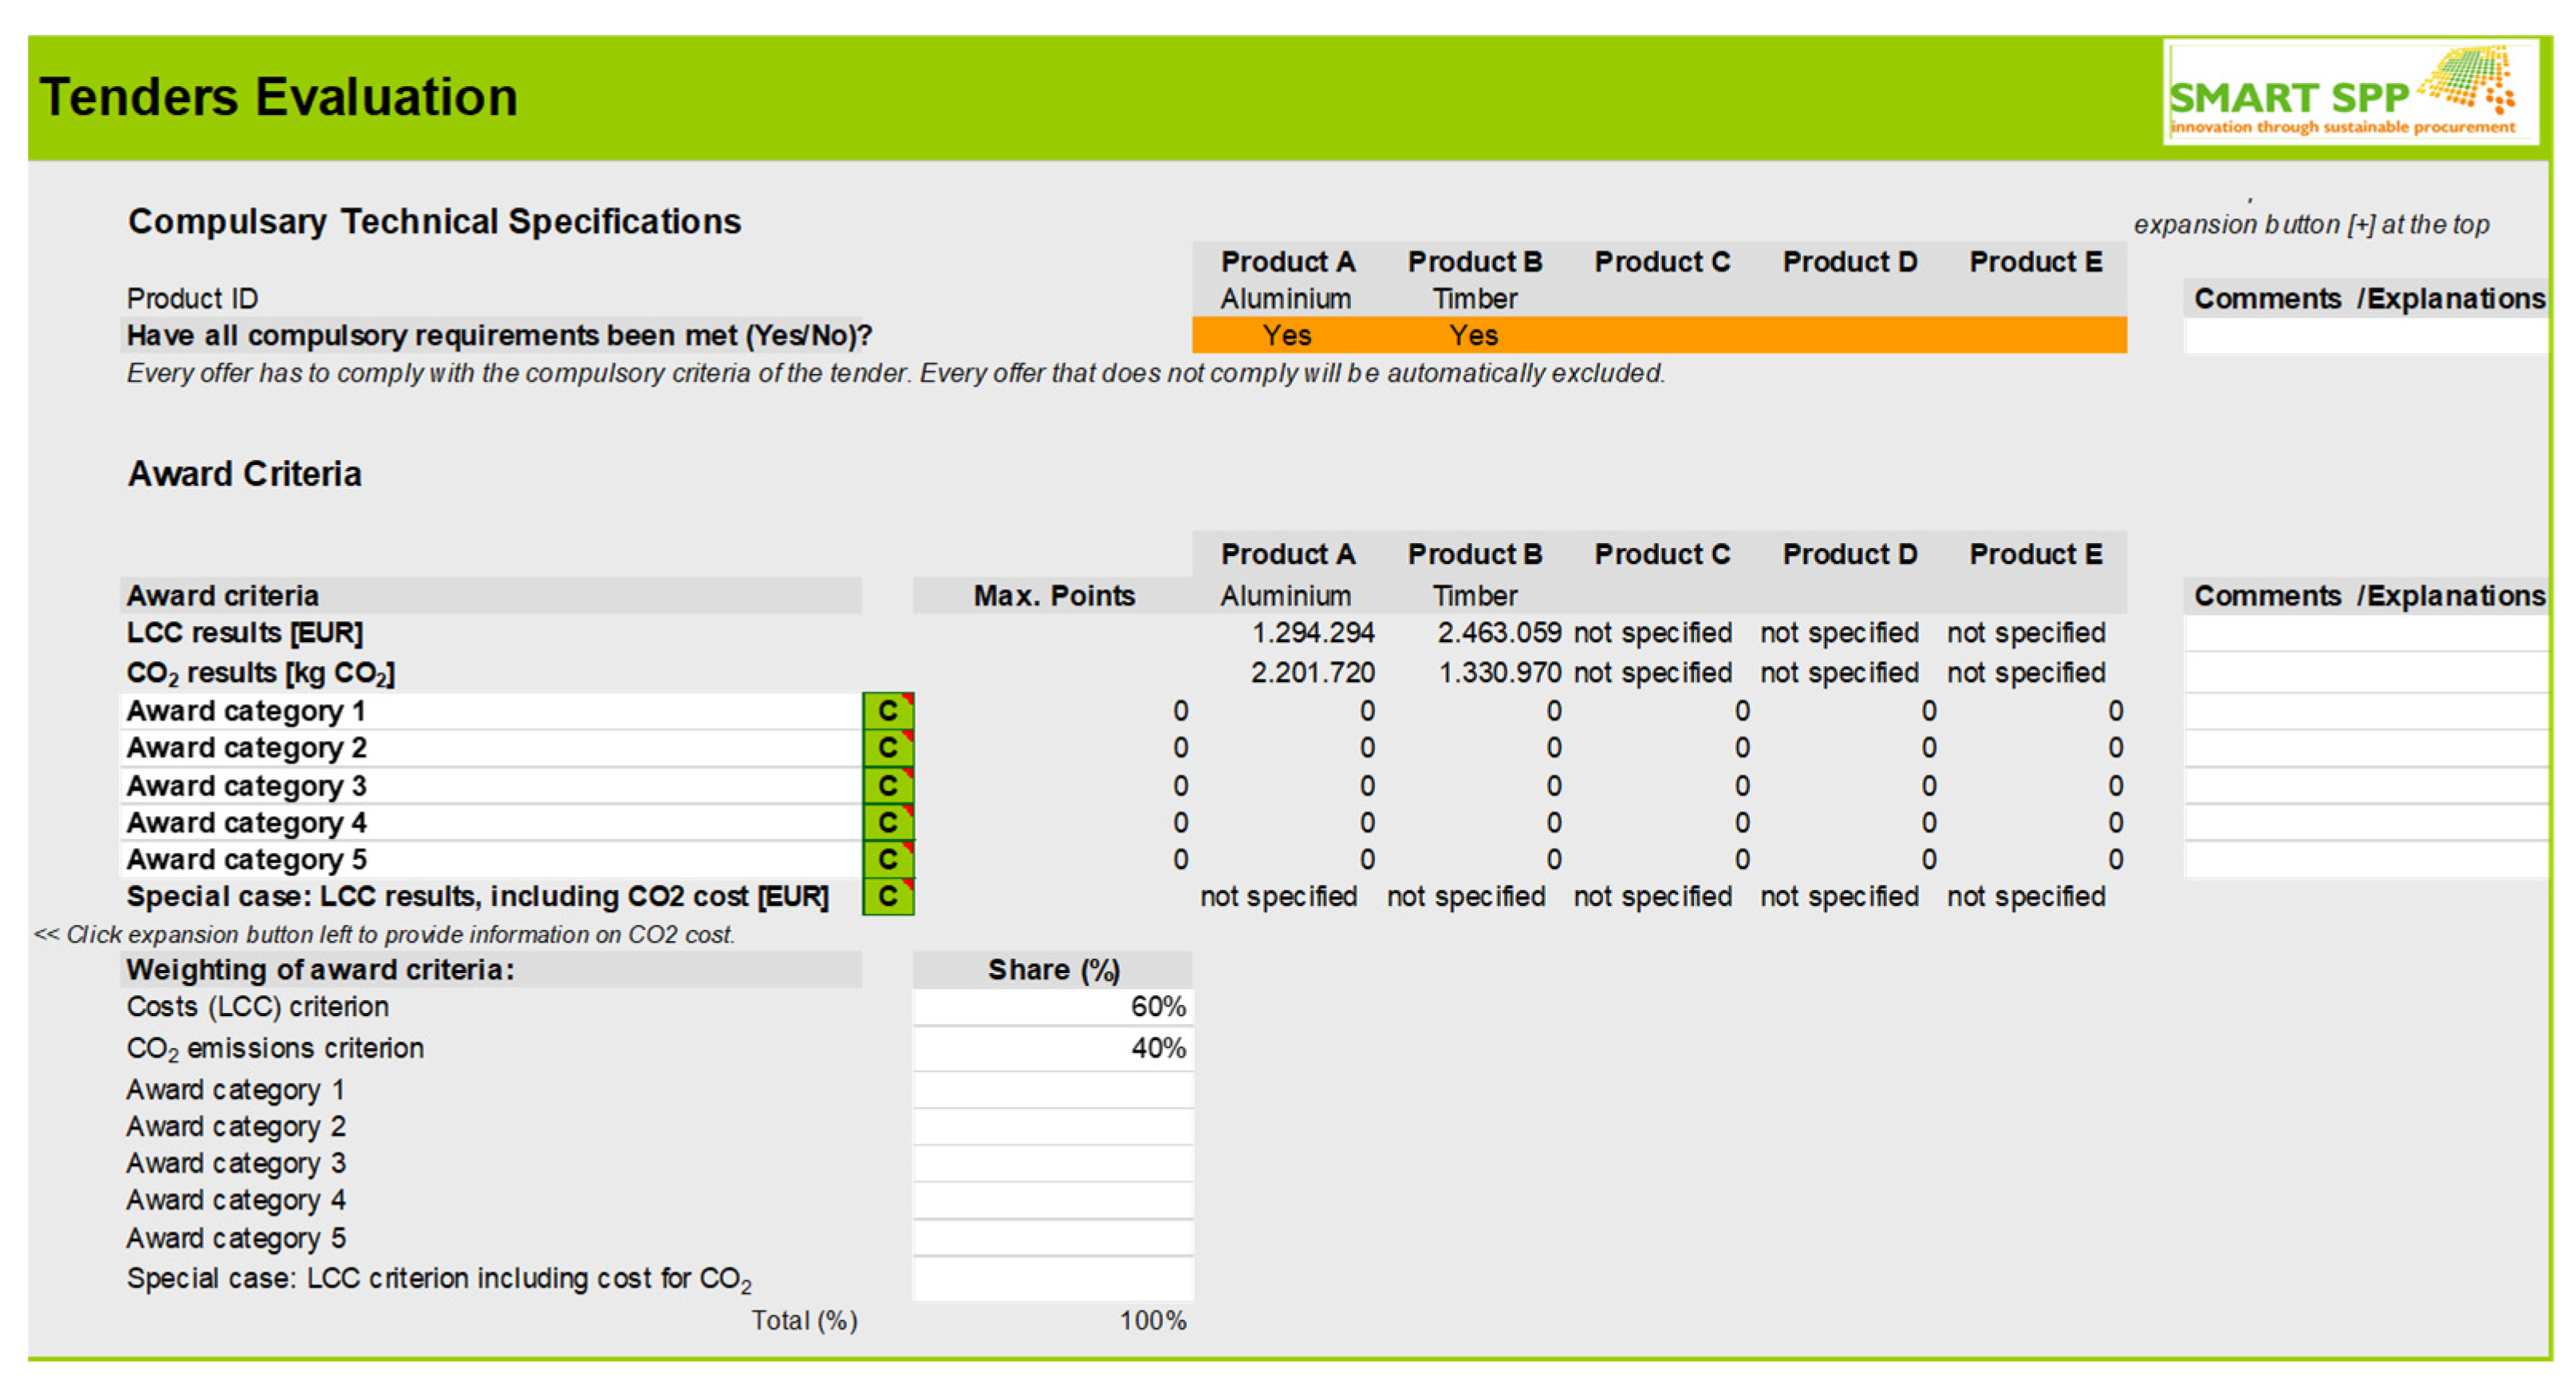This screenshot has width=2576, height=1387.
Task: Select Product A Aluminium ID cell
Action: 1286,299
